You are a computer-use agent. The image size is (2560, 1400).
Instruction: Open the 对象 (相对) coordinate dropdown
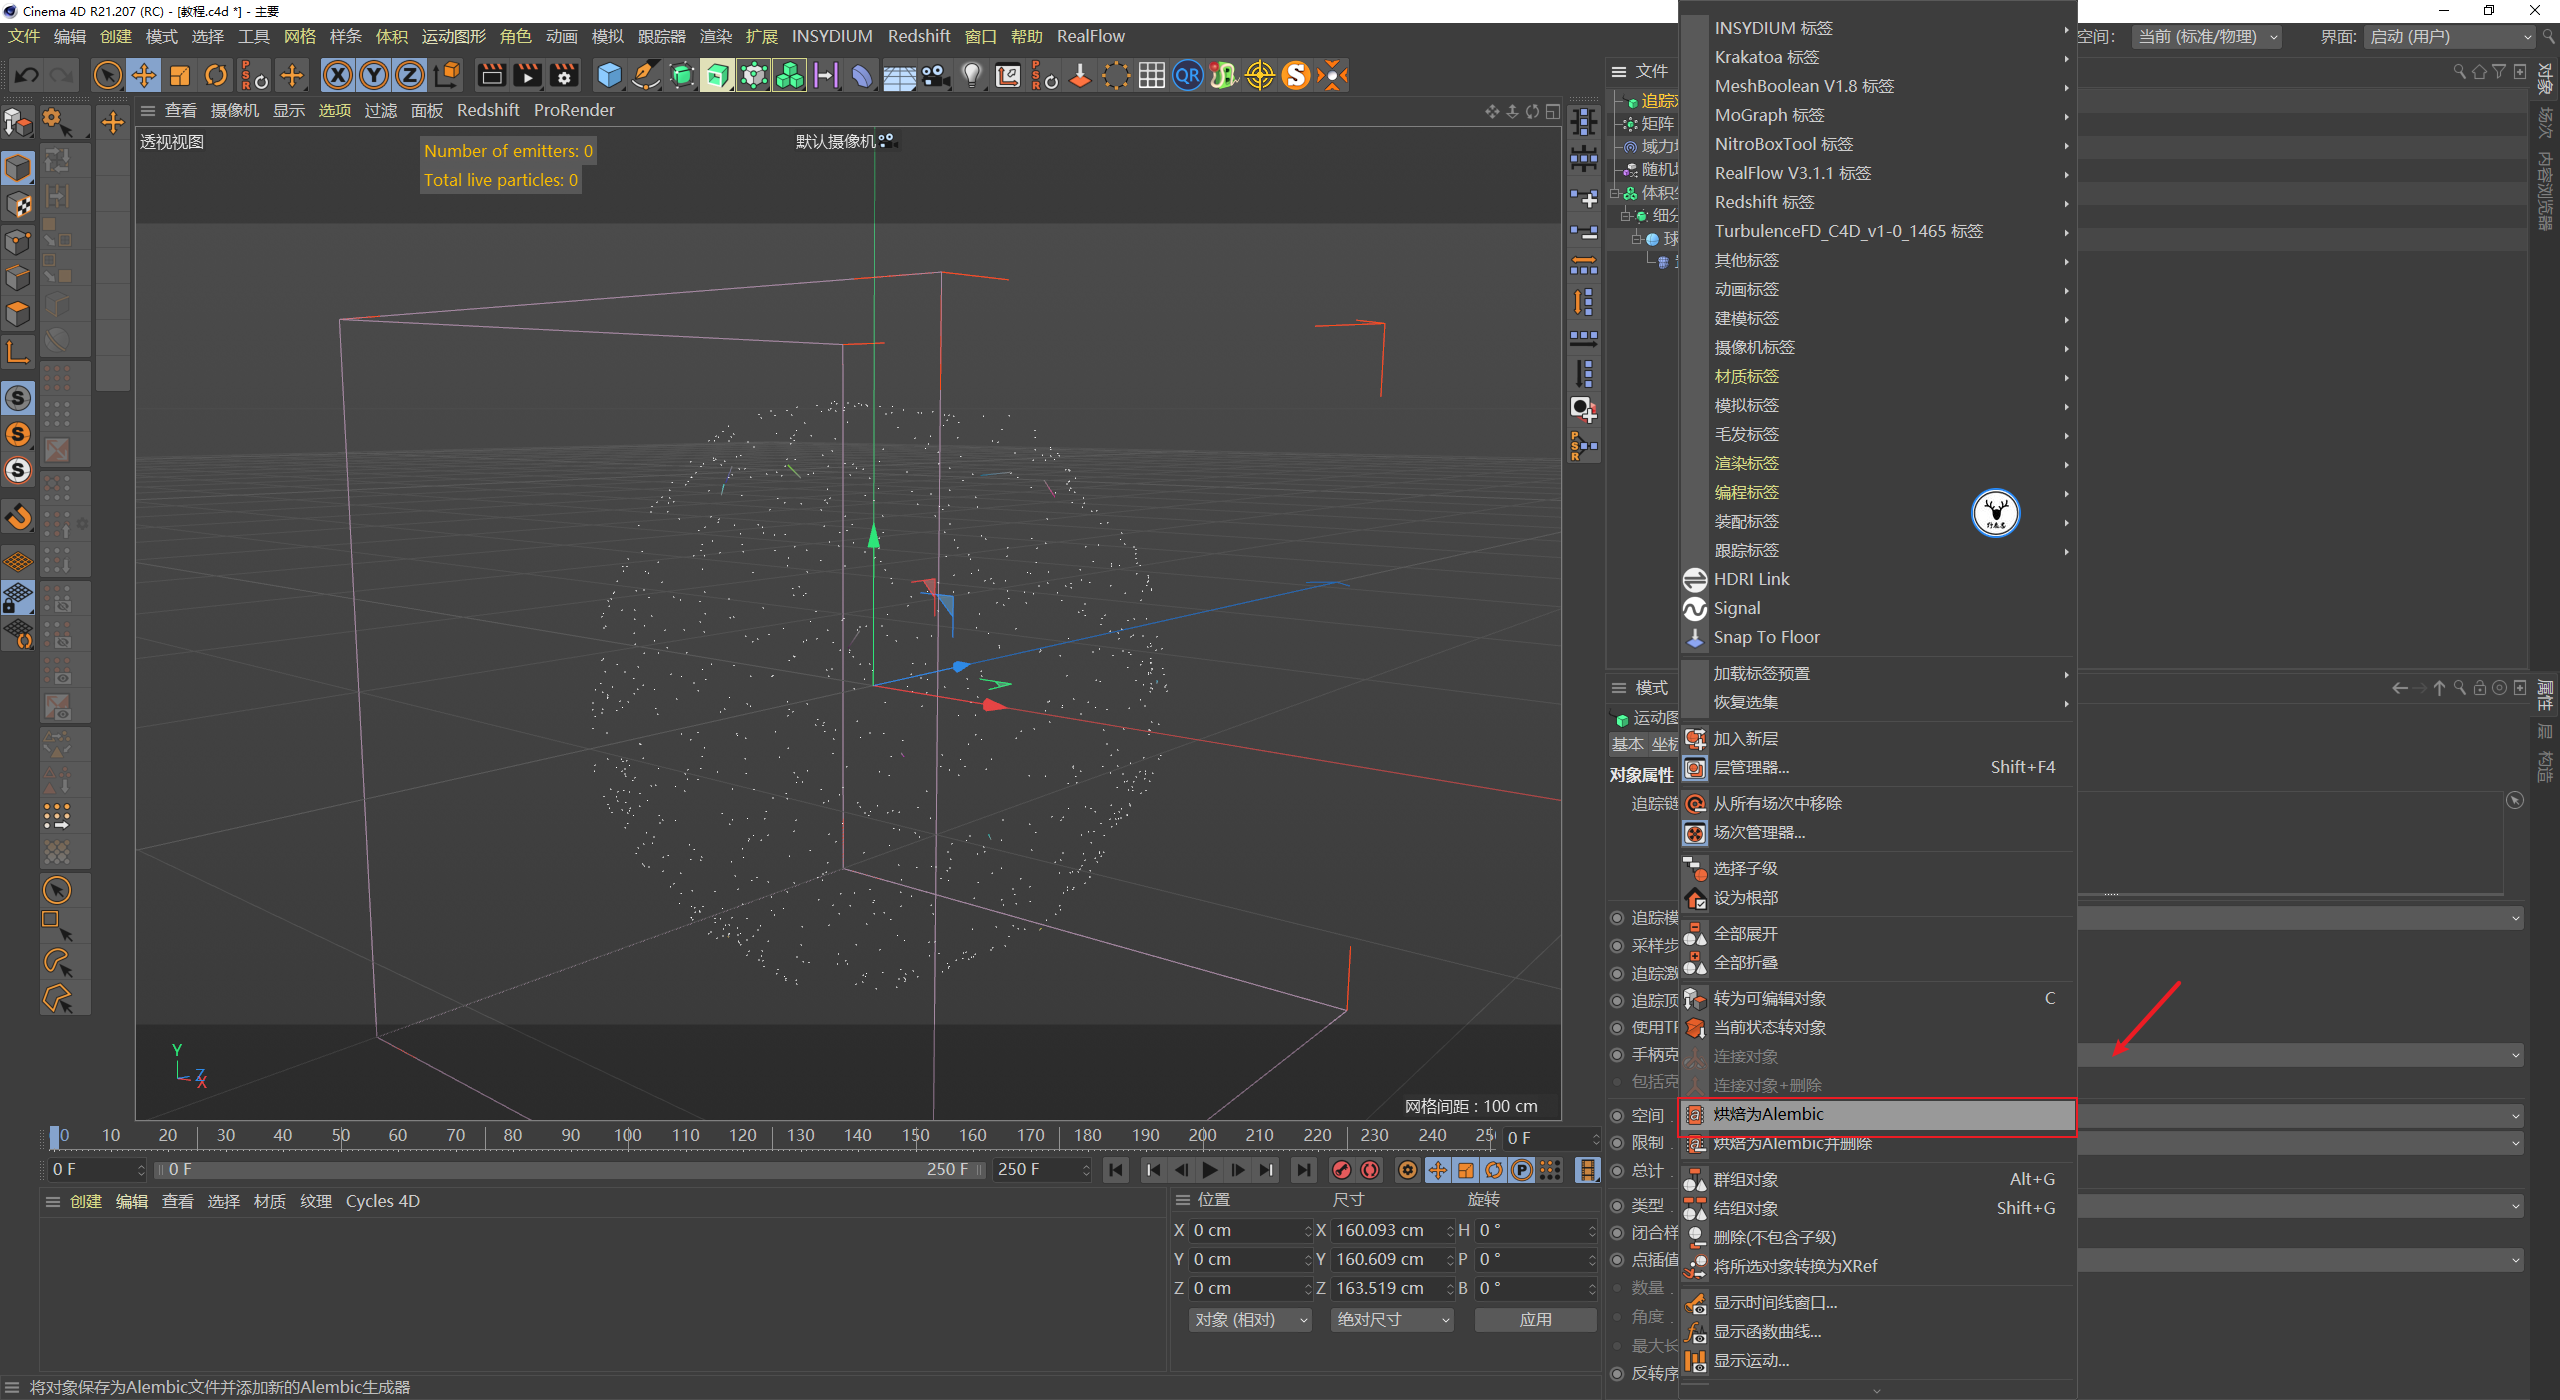(x=1250, y=1320)
